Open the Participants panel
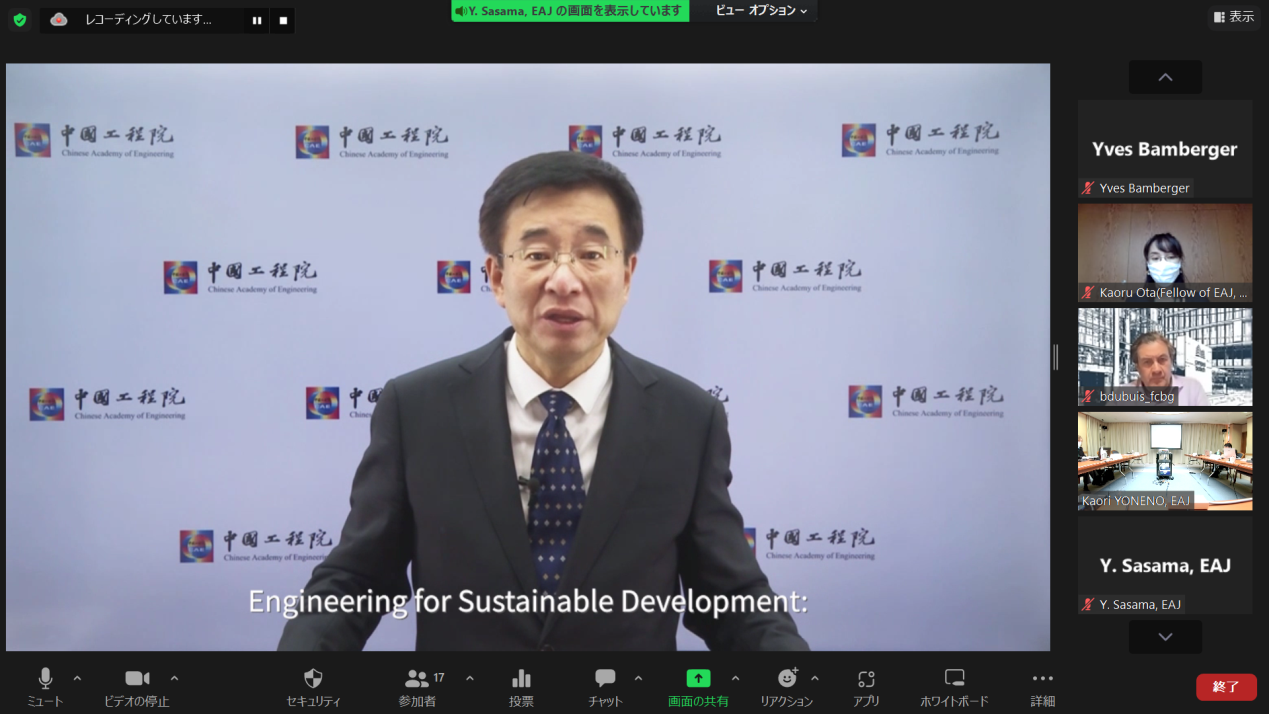Image resolution: width=1269 pixels, height=714 pixels. [x=417, y=679]
